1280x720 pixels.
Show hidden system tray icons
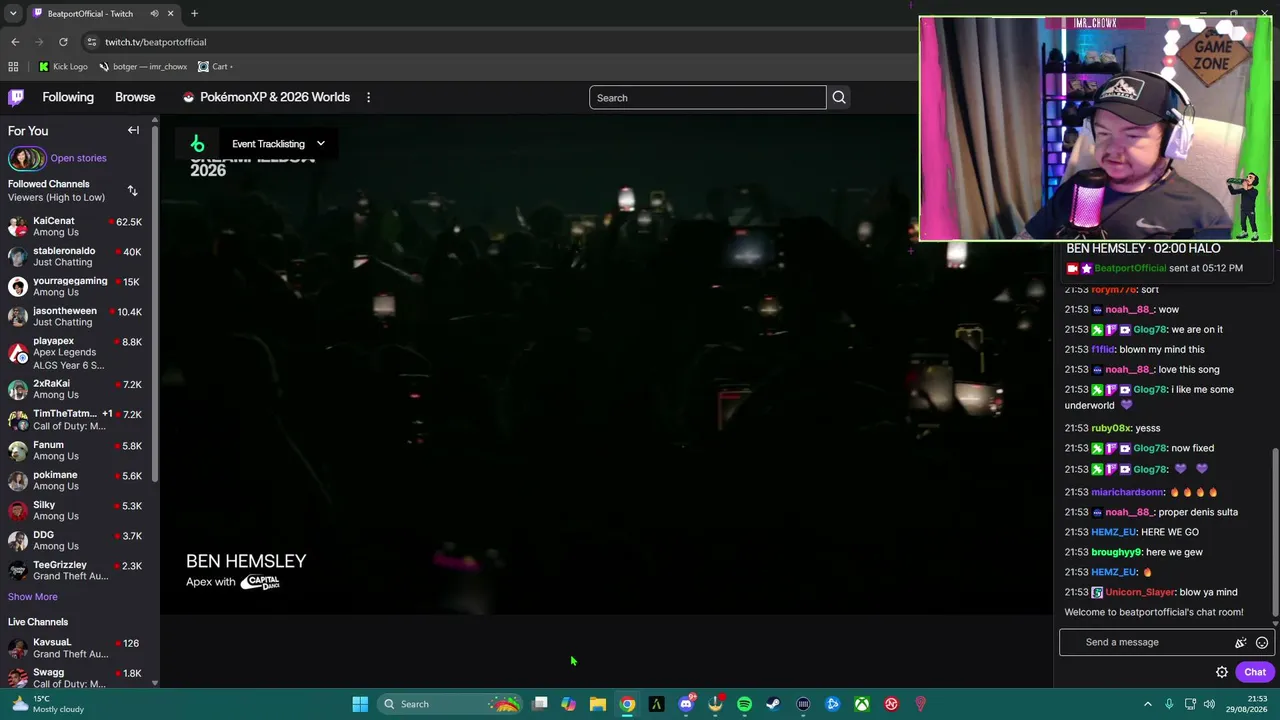coord(1147,704)
